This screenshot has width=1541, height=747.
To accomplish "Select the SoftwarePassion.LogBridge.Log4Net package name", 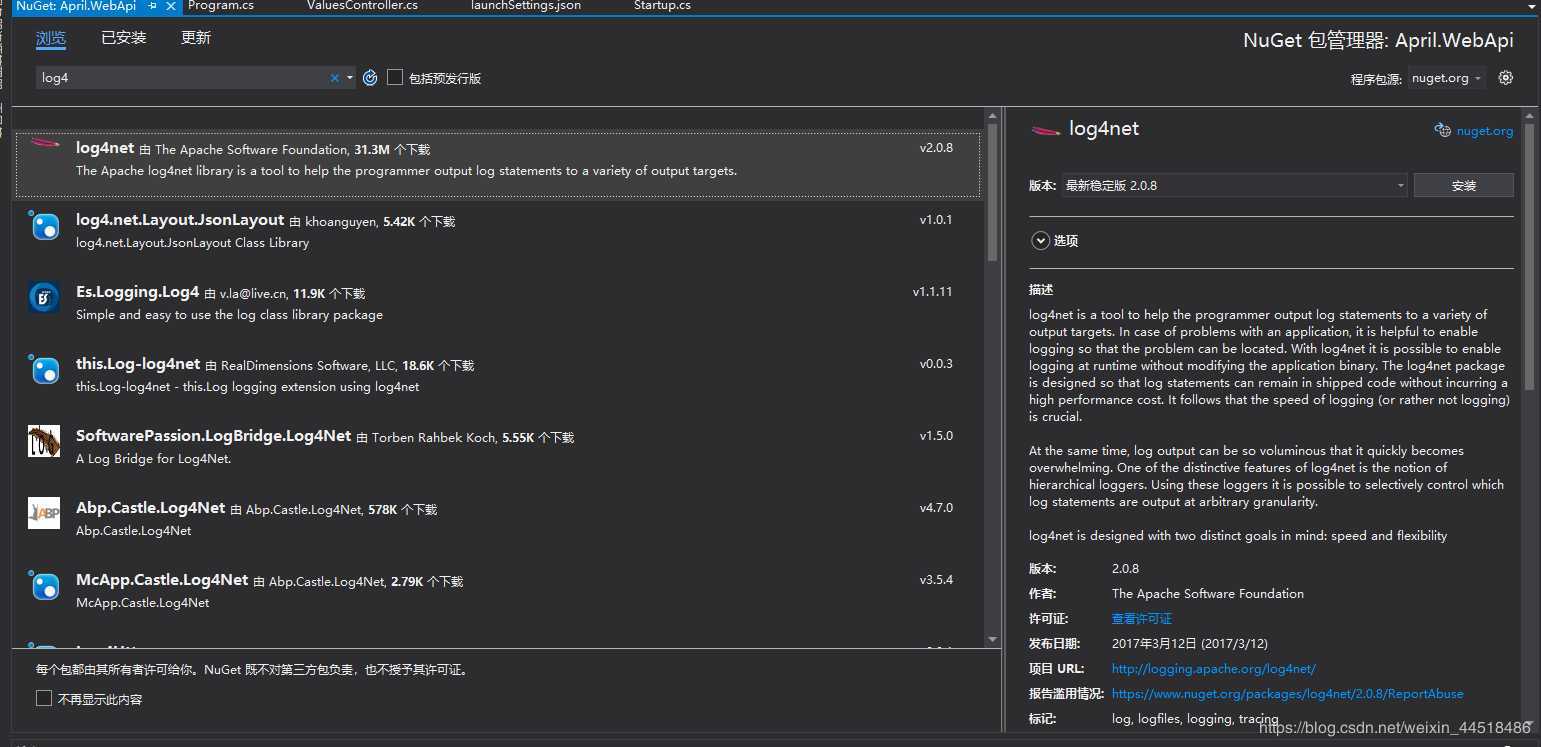I will point(214,436).
